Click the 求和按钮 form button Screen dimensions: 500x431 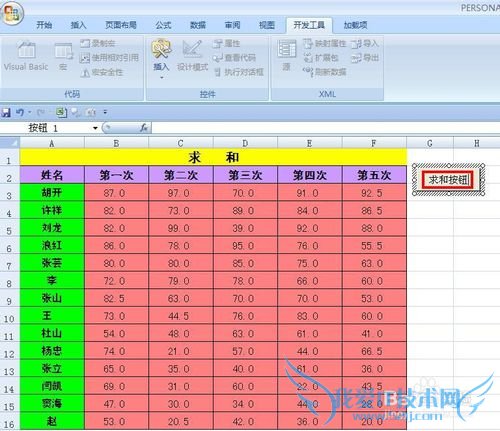point(448,180)
